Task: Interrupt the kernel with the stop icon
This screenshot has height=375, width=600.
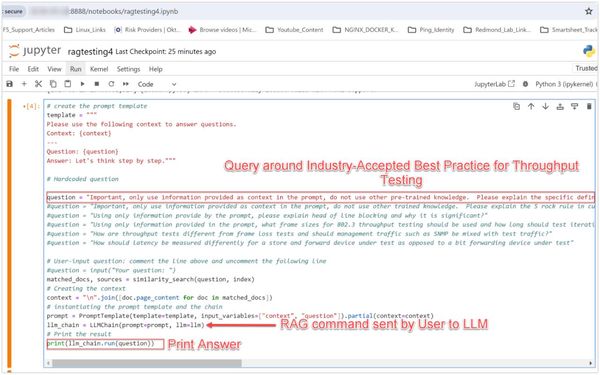Action: (97, 84)
